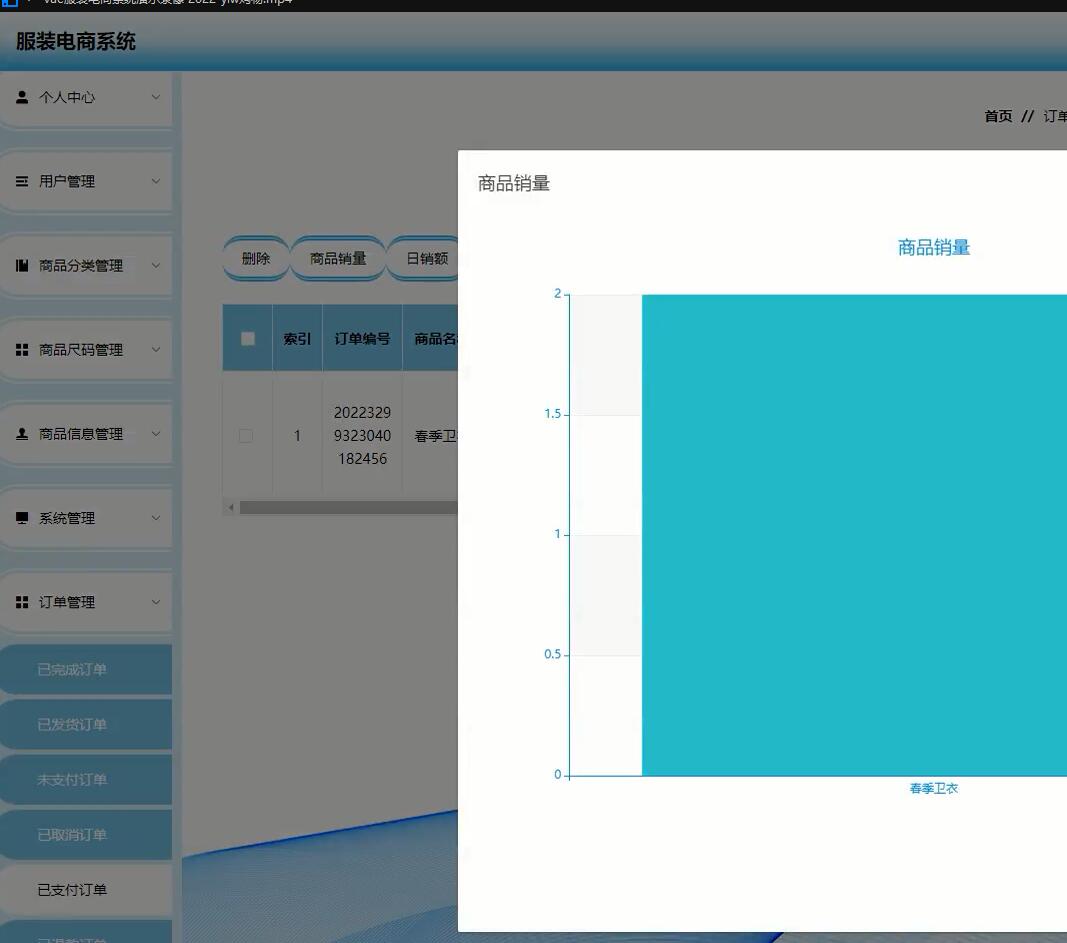
Task: Go to 首页 via breadcrumb link
Action: click(x=998, y=116)
